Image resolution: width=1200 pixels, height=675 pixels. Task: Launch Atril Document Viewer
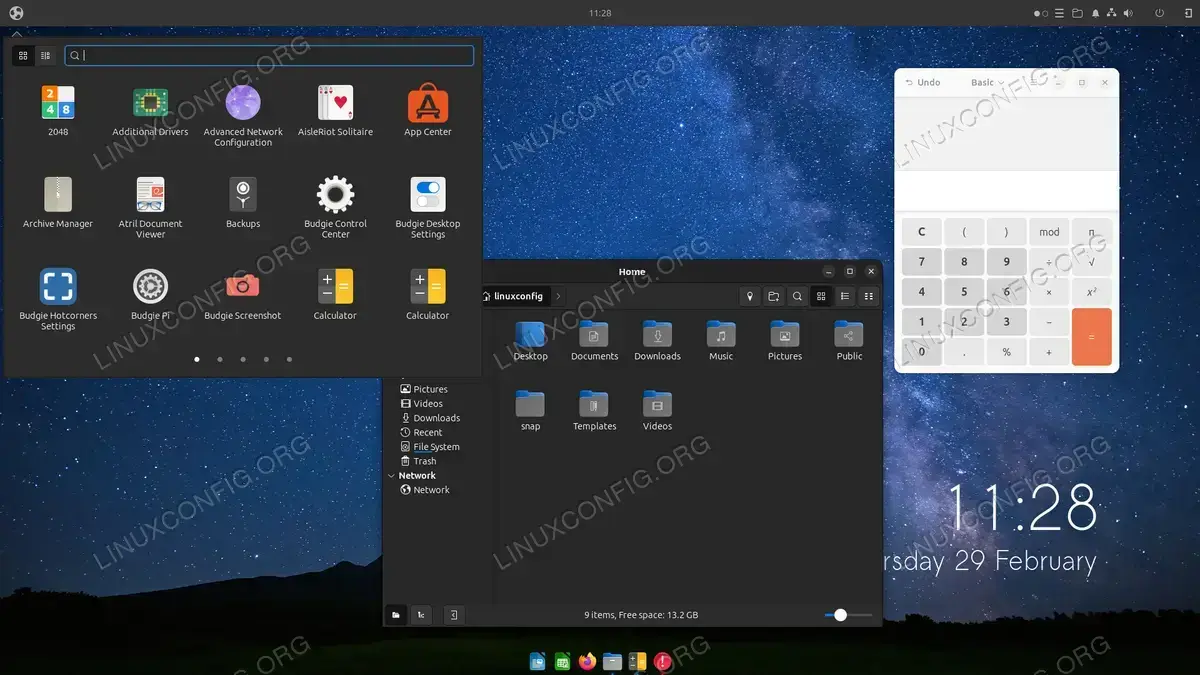point(150,207)
